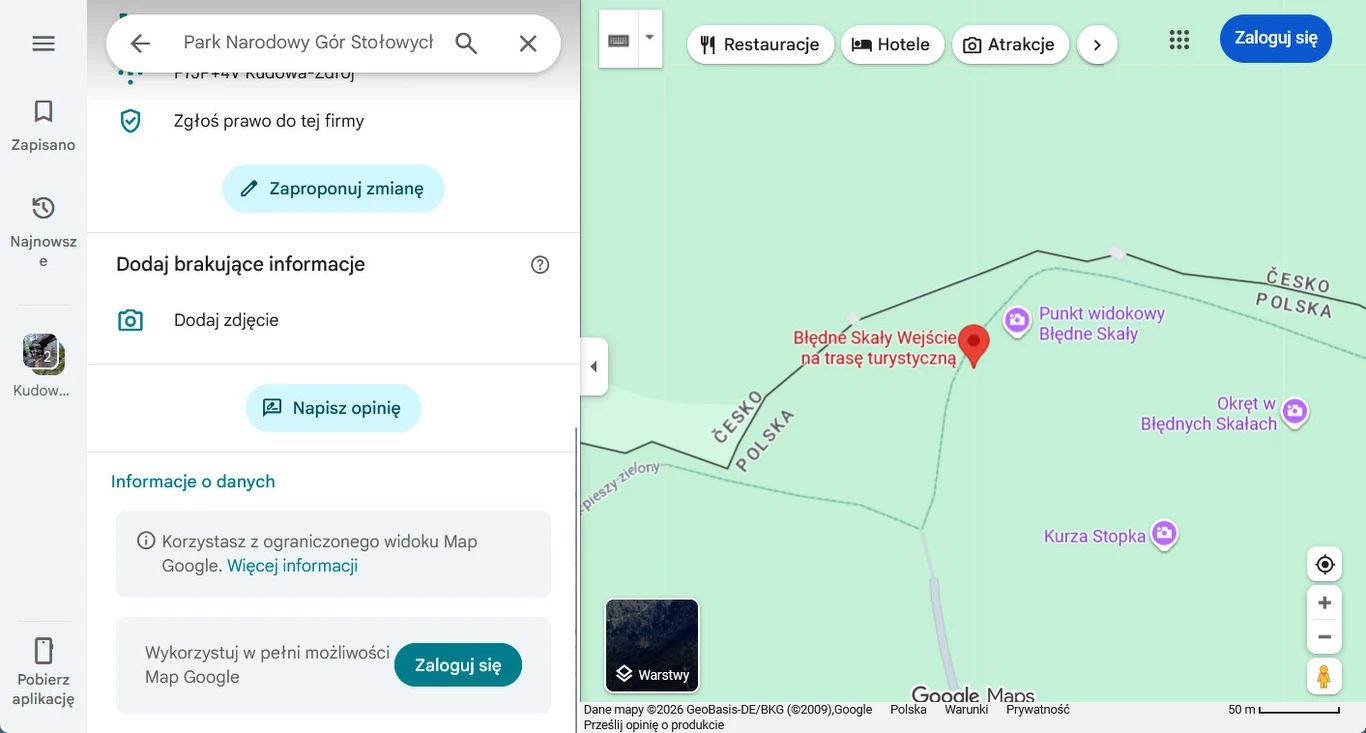
Task: Open Najnowsze recent history
Action: click(43, 232)
